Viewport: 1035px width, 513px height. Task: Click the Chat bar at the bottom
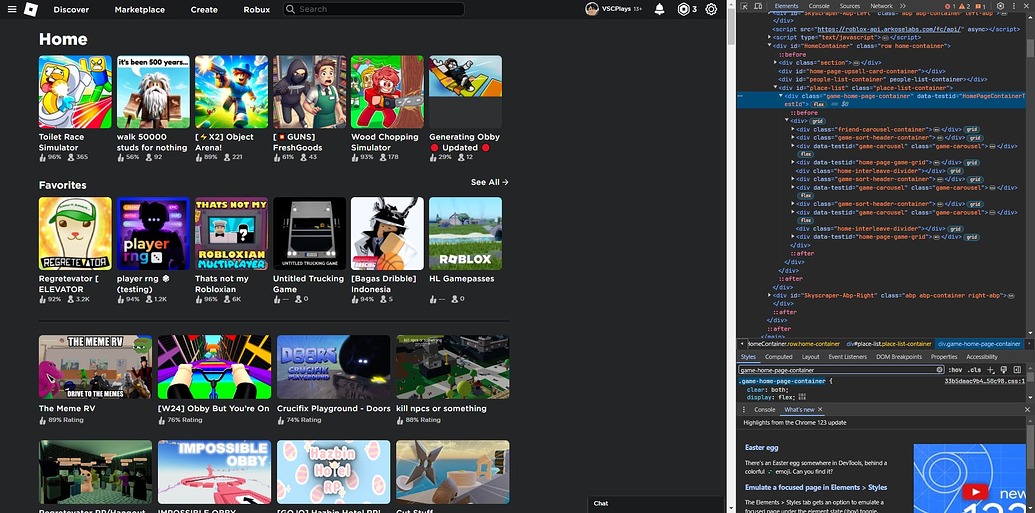coord(655,504)
